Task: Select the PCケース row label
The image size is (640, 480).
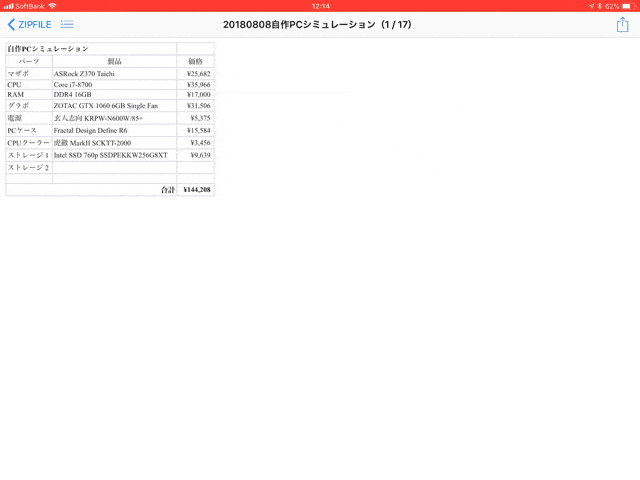Action: (x=29, y=130)
